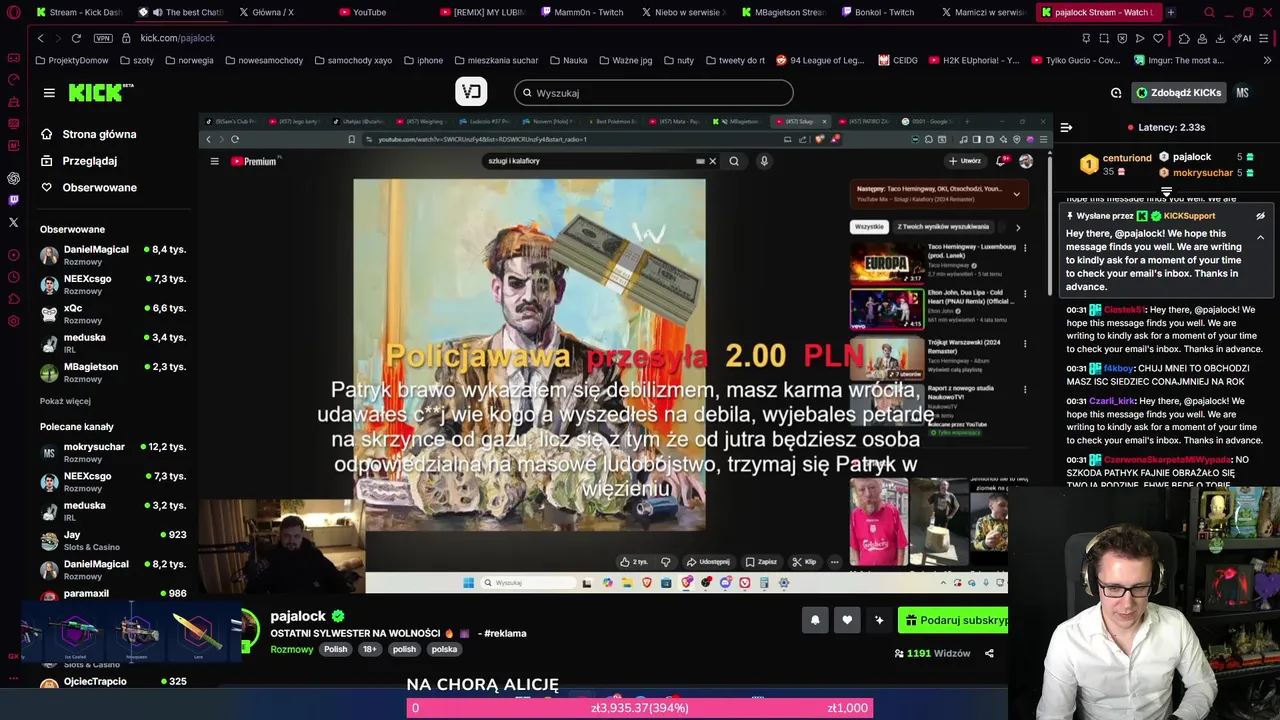This screenshot has height=720, width=1280.
Task: Hide the pinned KICKSupport message
Action: (1260, 216)
